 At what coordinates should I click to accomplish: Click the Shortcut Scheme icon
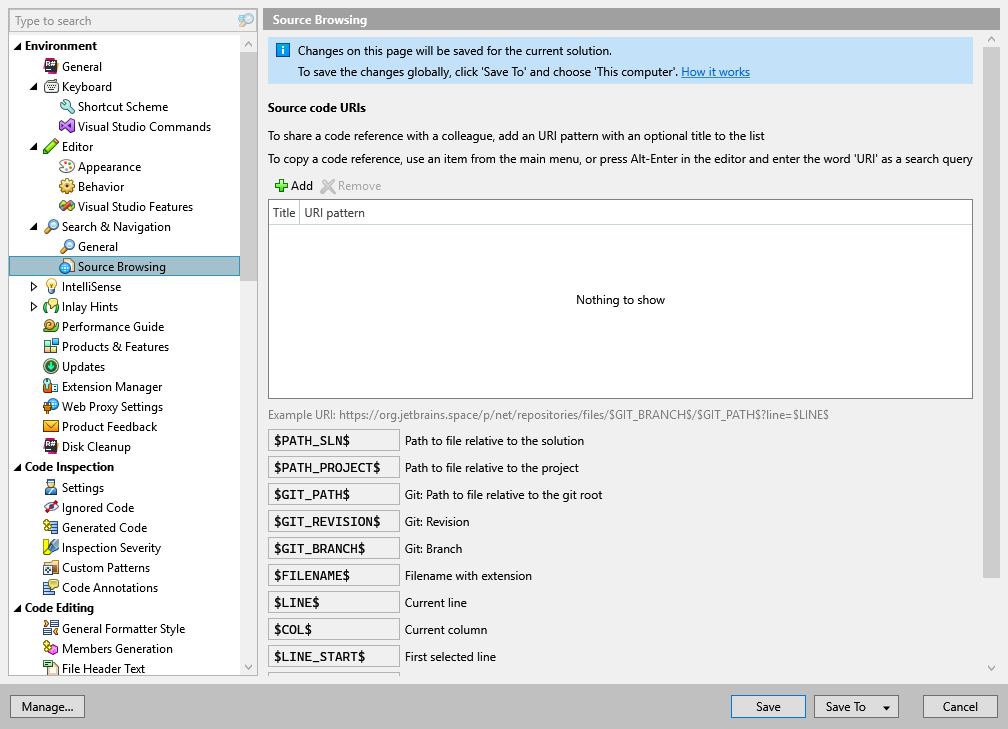pos(67,106)
